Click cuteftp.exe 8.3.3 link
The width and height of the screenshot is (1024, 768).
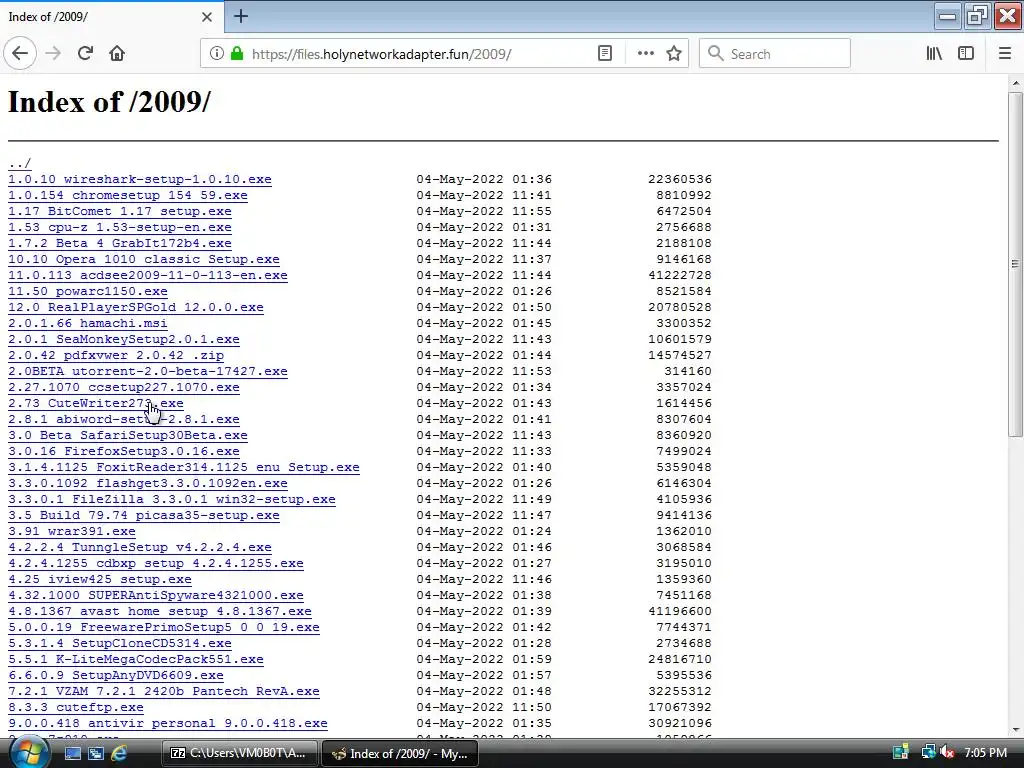(76, 707)
